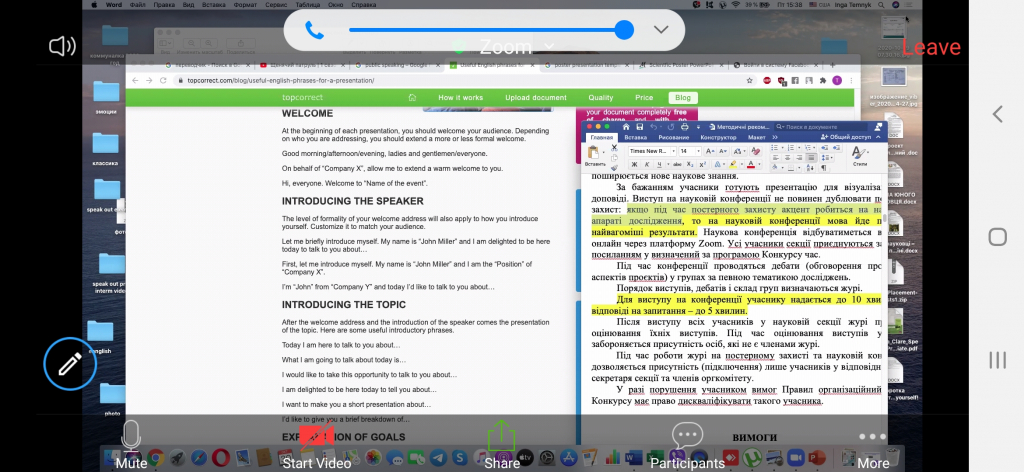Click Quality in topcorrect navbar
1024x472 pixels.
(x=600, y=98)
